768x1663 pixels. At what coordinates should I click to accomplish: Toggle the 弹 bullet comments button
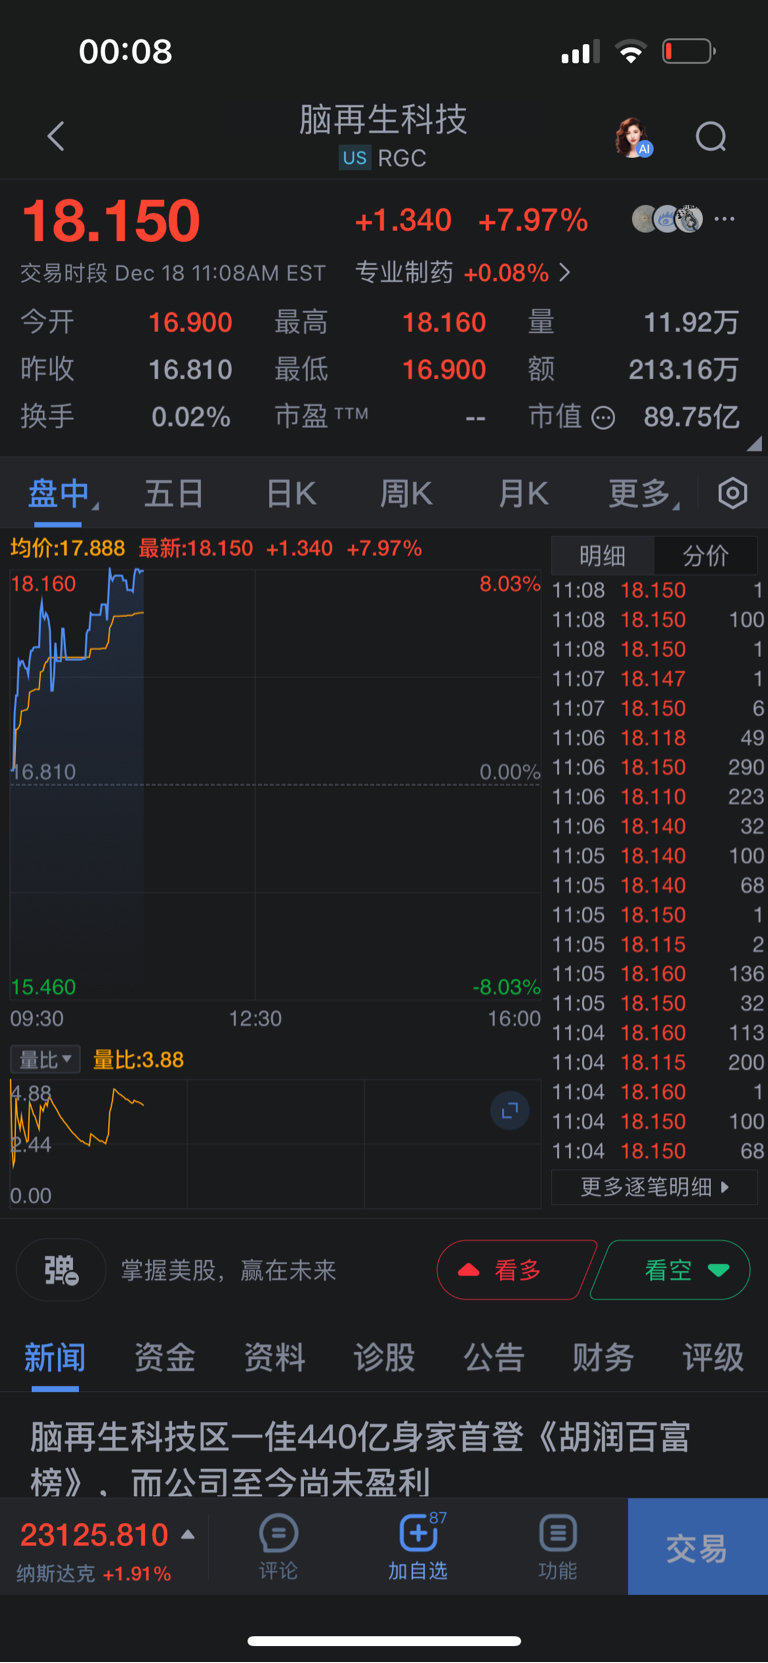61,1270
